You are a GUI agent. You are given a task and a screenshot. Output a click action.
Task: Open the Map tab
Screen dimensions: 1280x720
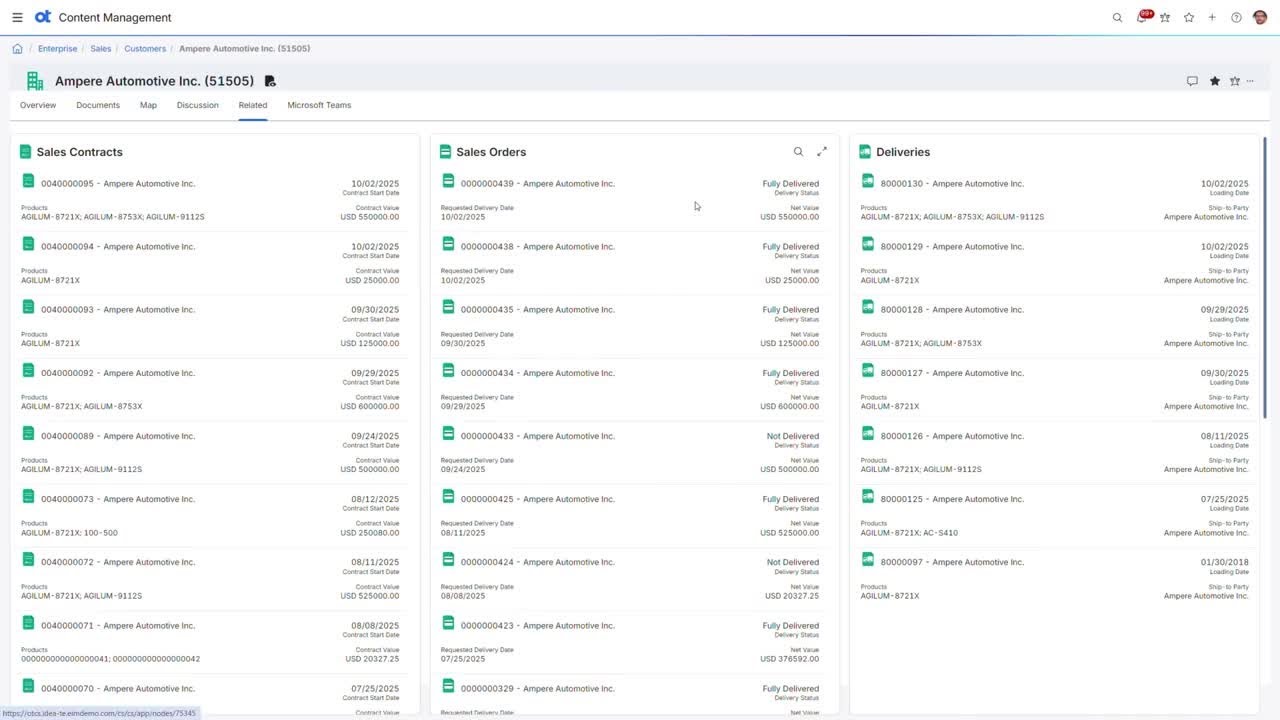point(148,105)
